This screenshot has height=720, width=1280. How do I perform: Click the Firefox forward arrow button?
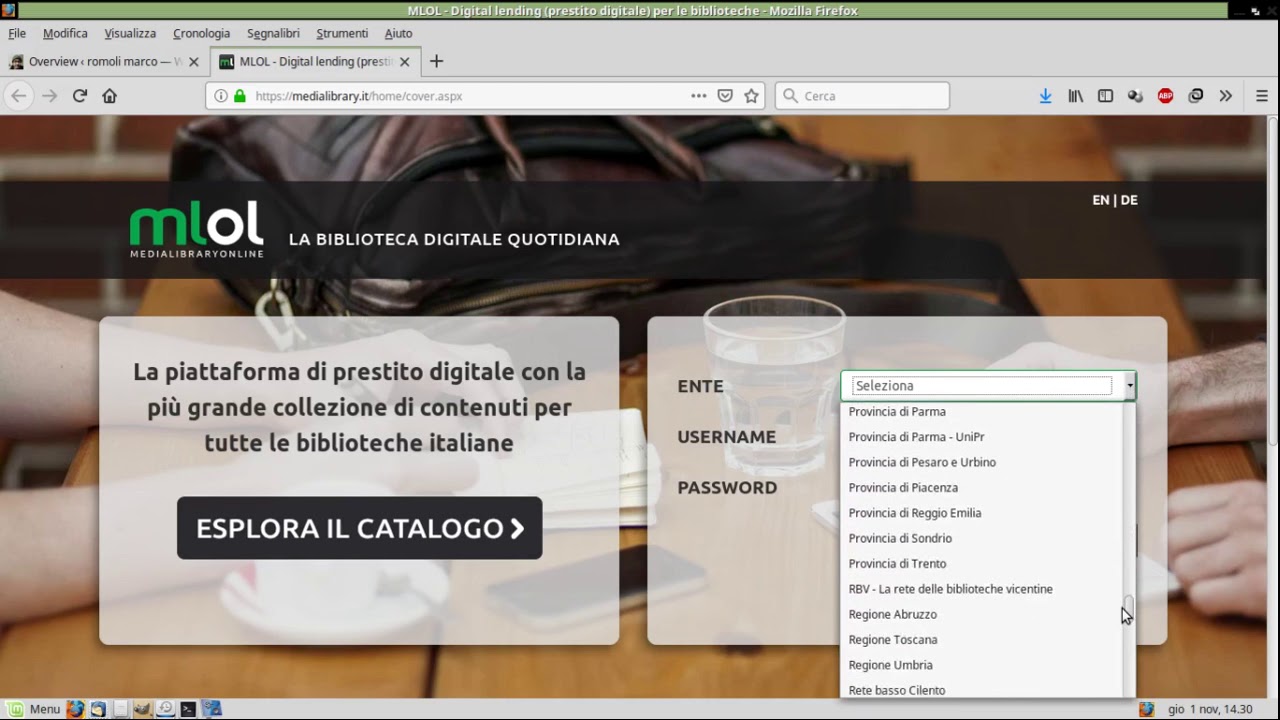(x=50, y=96)
